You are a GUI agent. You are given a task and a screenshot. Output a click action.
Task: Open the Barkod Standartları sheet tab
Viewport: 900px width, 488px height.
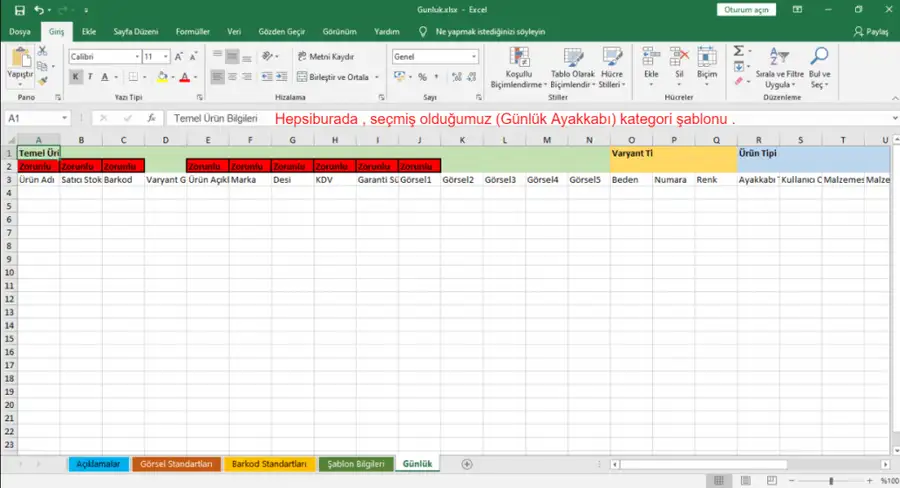click(x=269, y=464)
